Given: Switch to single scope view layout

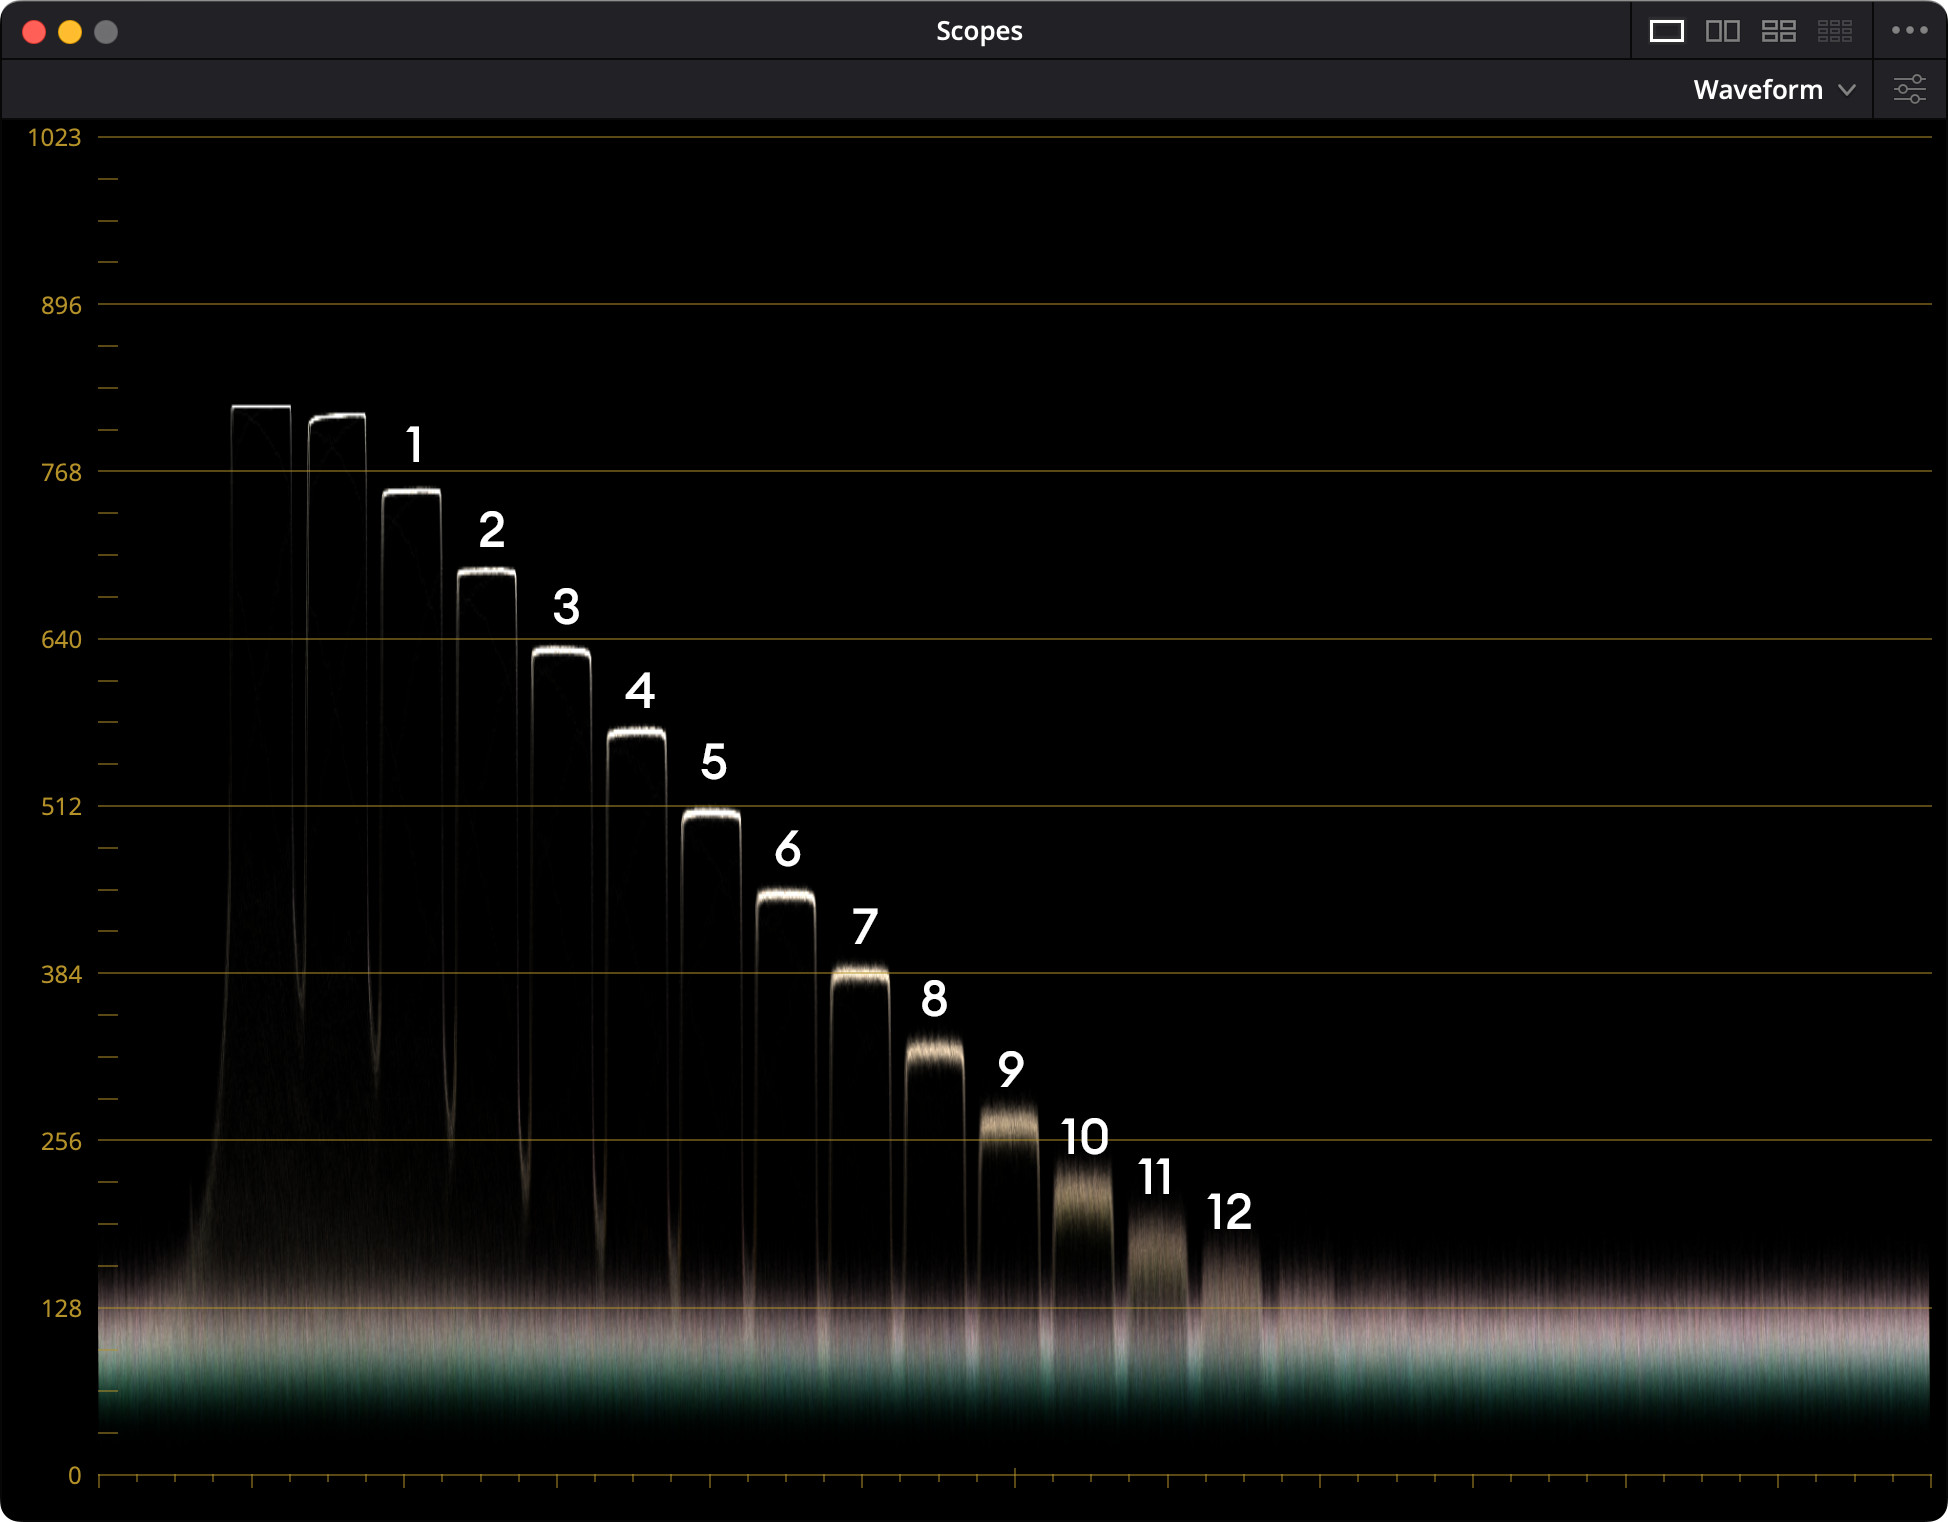Looking at the screenshot, I should [x=1666, y=31].
